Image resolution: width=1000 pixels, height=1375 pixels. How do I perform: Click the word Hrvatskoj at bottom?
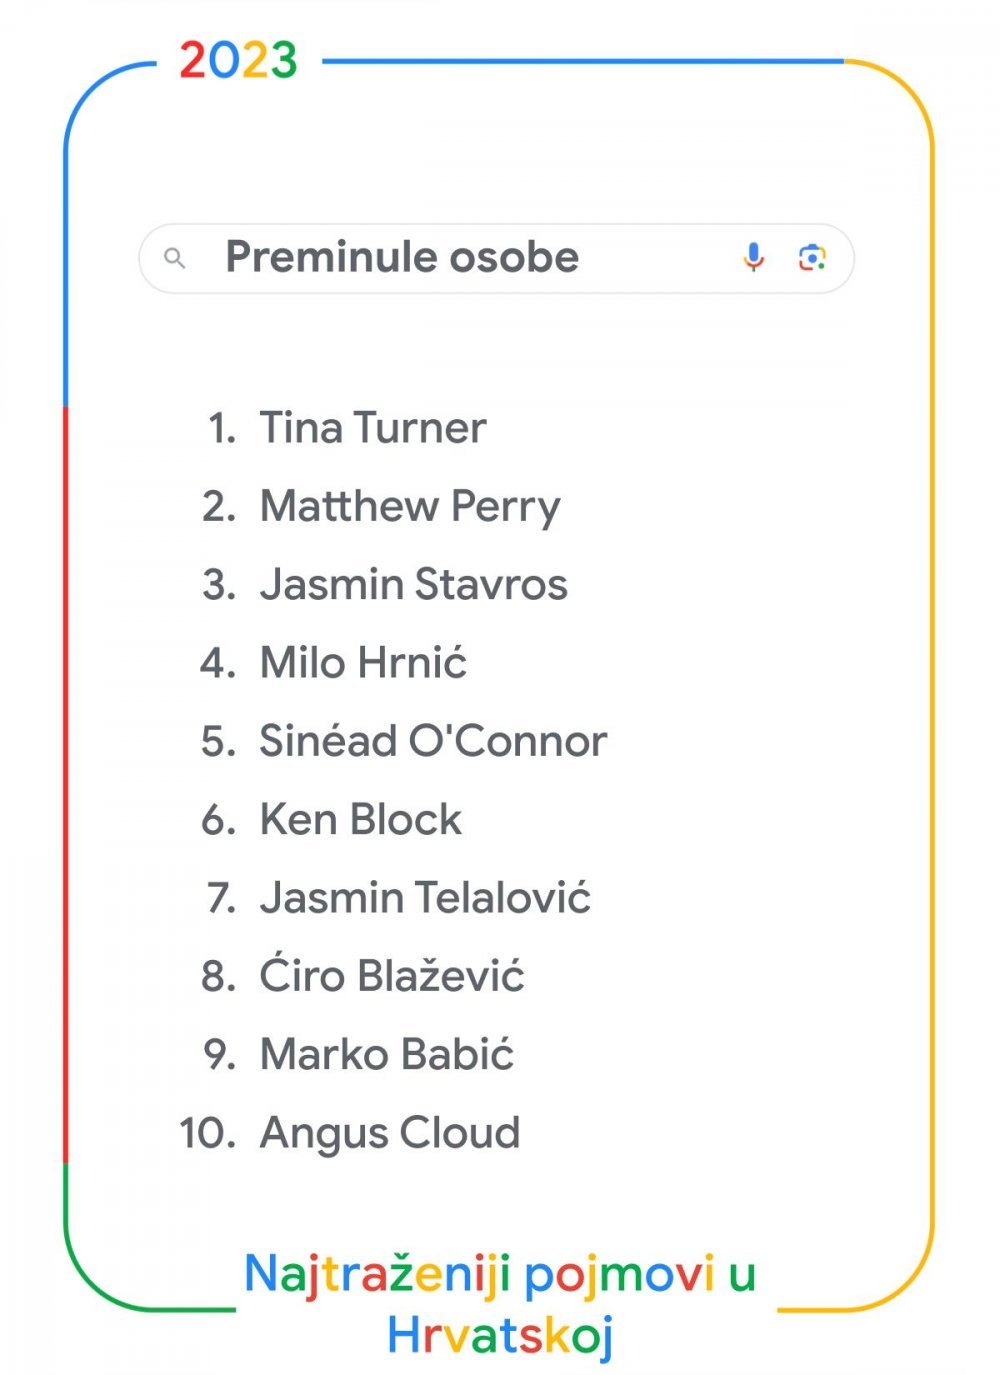pos(500,1336)
